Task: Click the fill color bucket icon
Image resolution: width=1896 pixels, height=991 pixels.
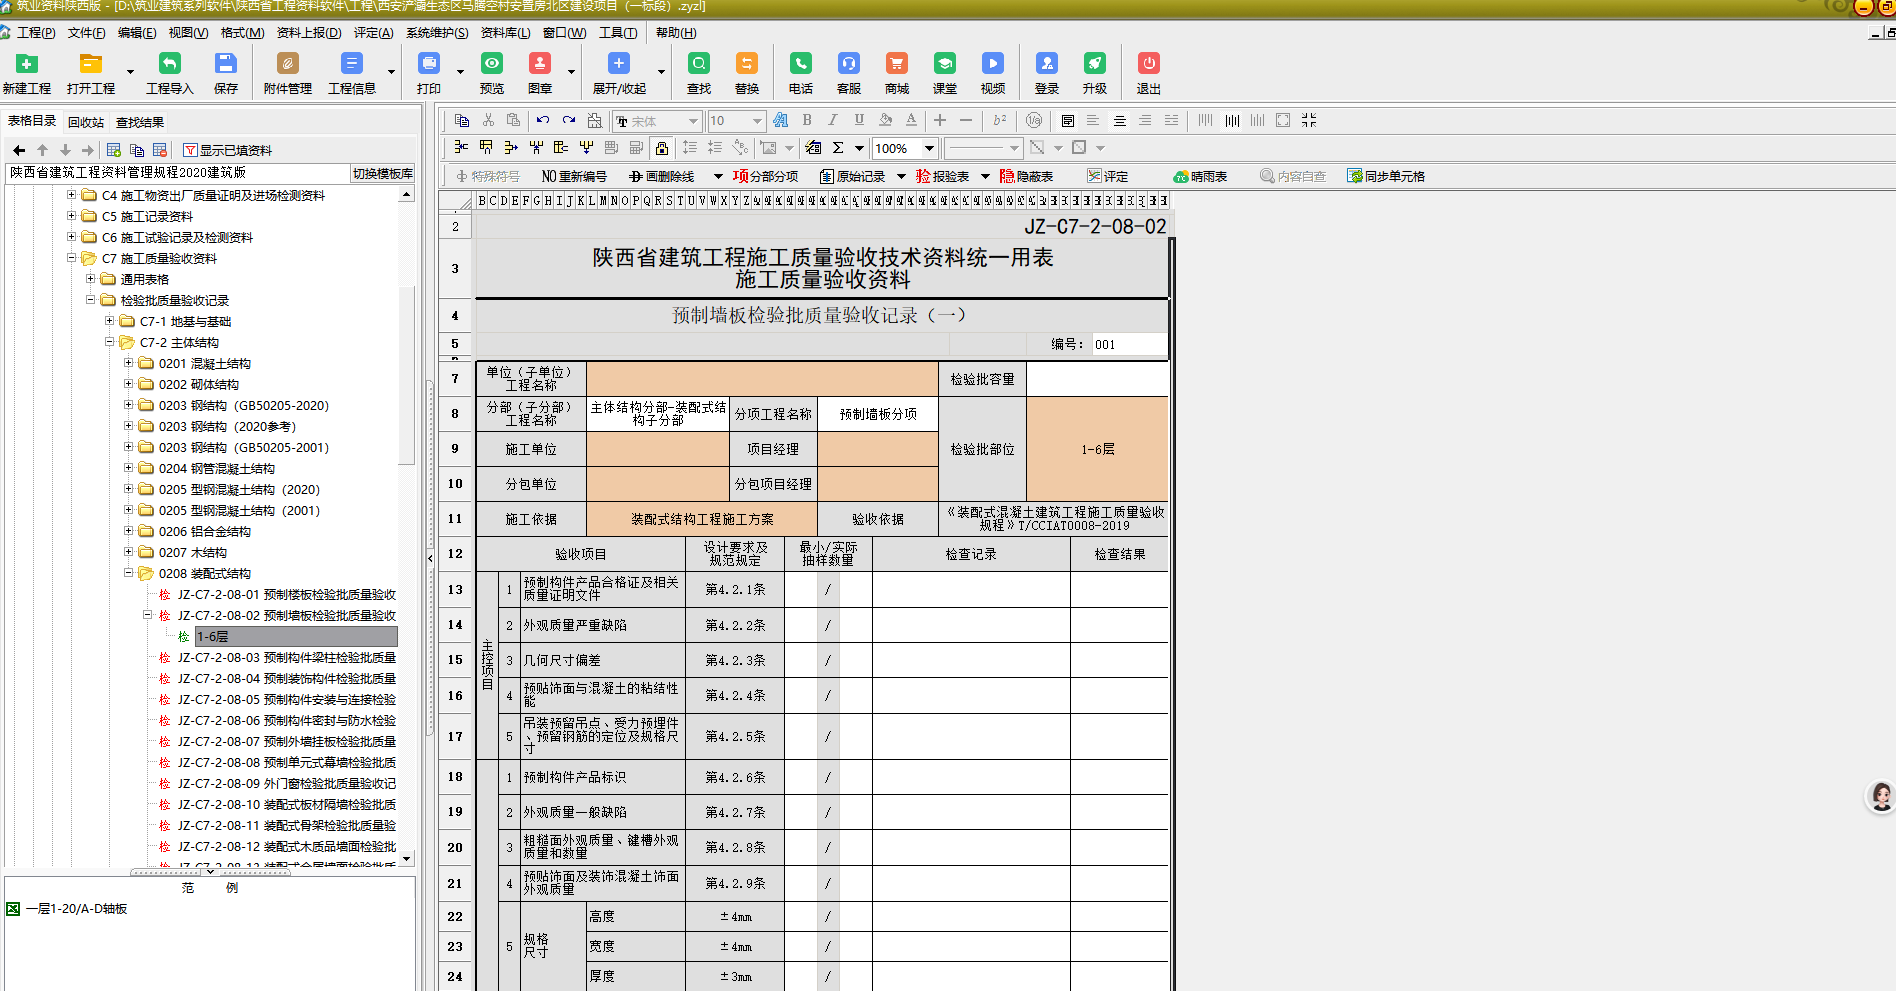Action: click(x=885, y=120)
